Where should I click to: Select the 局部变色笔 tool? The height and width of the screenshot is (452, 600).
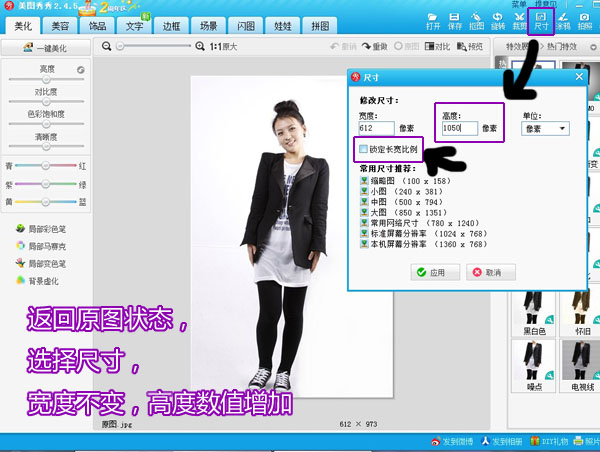[45, 264]
